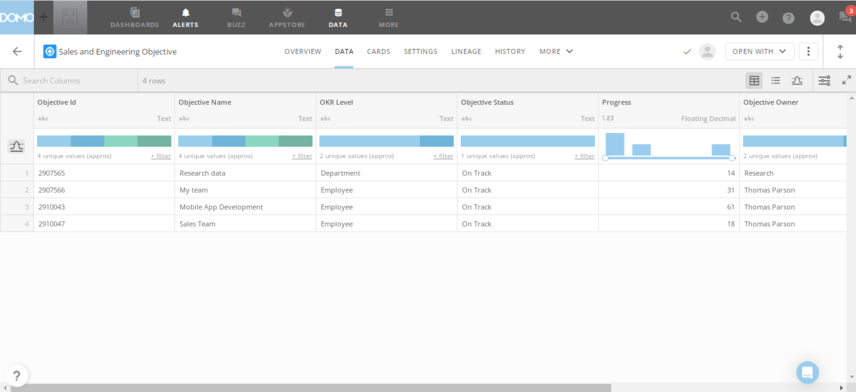Image resolution: width=856 pixels, height=392 pixels.
Task: Switch to list view layout
Action: (775, 81)
